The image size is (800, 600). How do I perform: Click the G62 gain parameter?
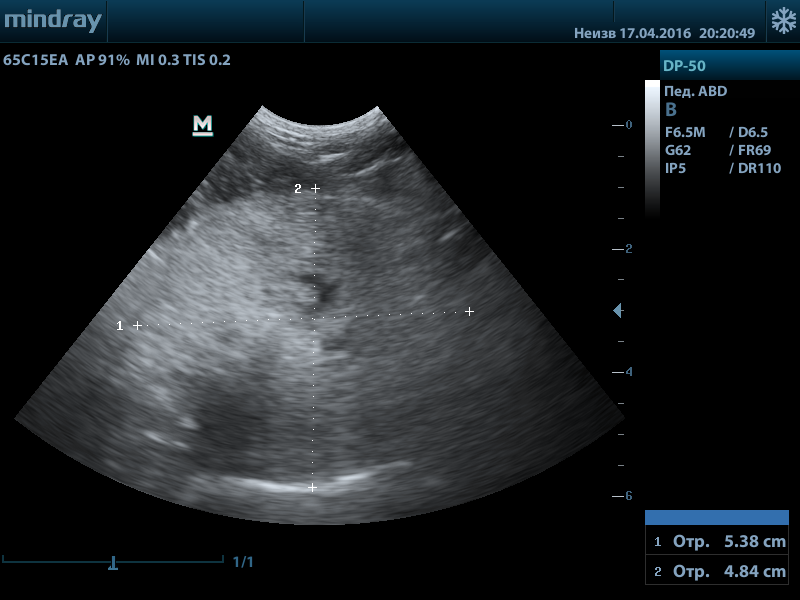click(x=678, y=150)
